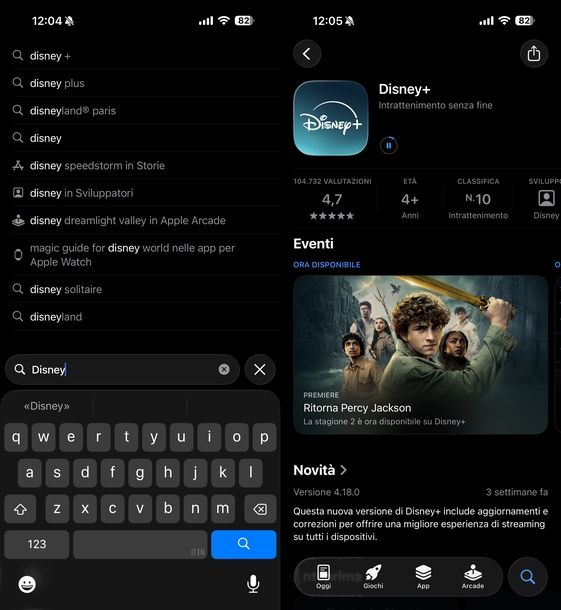The height and width of the screenshot is (610, 561).
Task: Tap the 'a' key
Action: [x=30, y=473]
